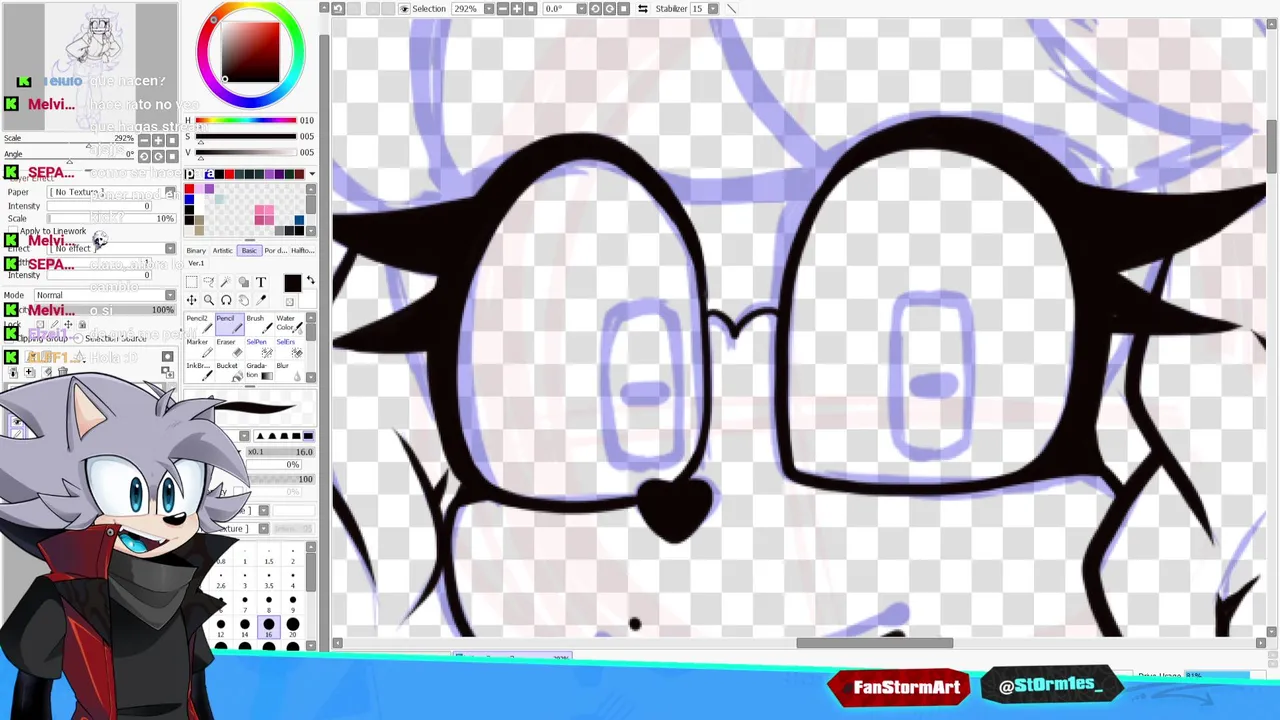Select brush size 1.5 preset
Screen dimensions: 1280x720
[x=269, y=556]
